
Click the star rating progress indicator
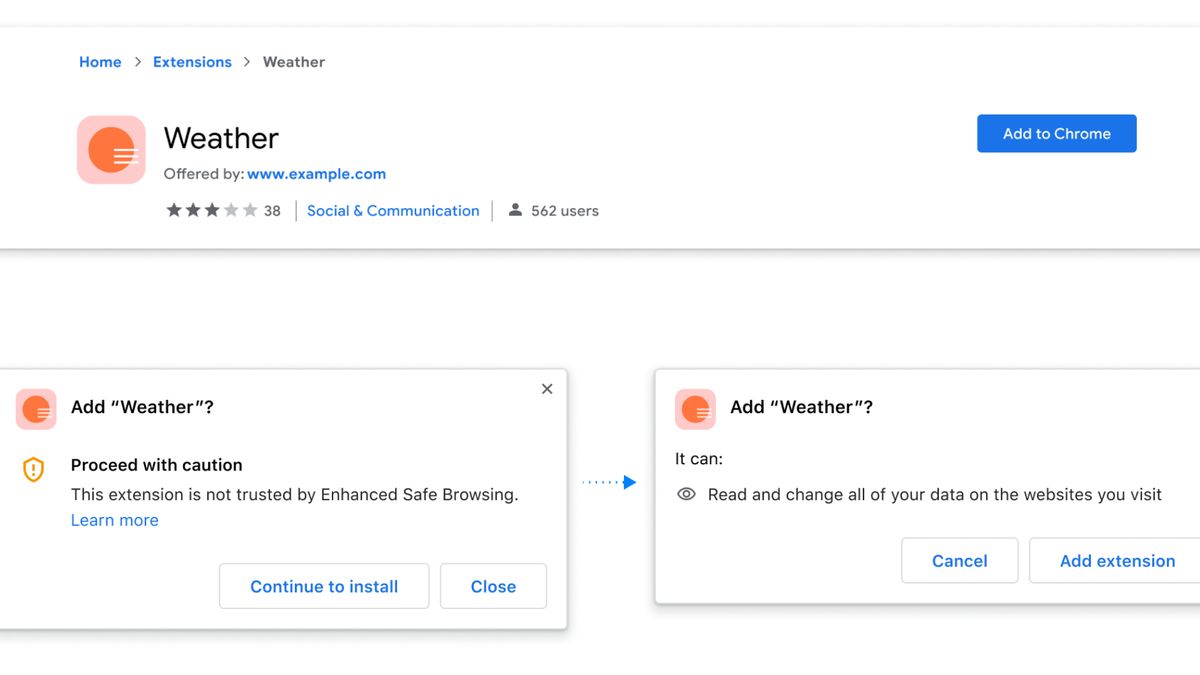pyautogui.click(x=213, y=210)
